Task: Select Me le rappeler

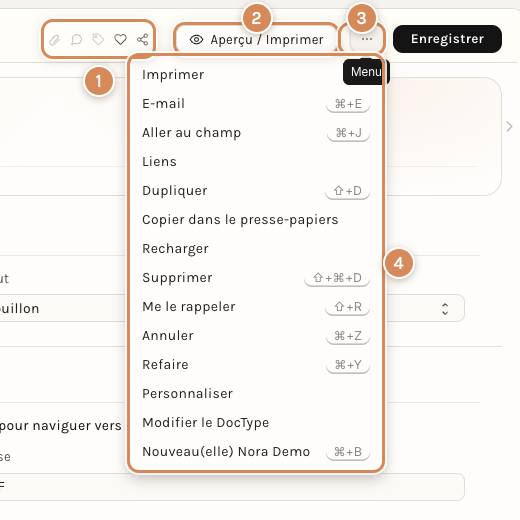Action: click(256, 307)
